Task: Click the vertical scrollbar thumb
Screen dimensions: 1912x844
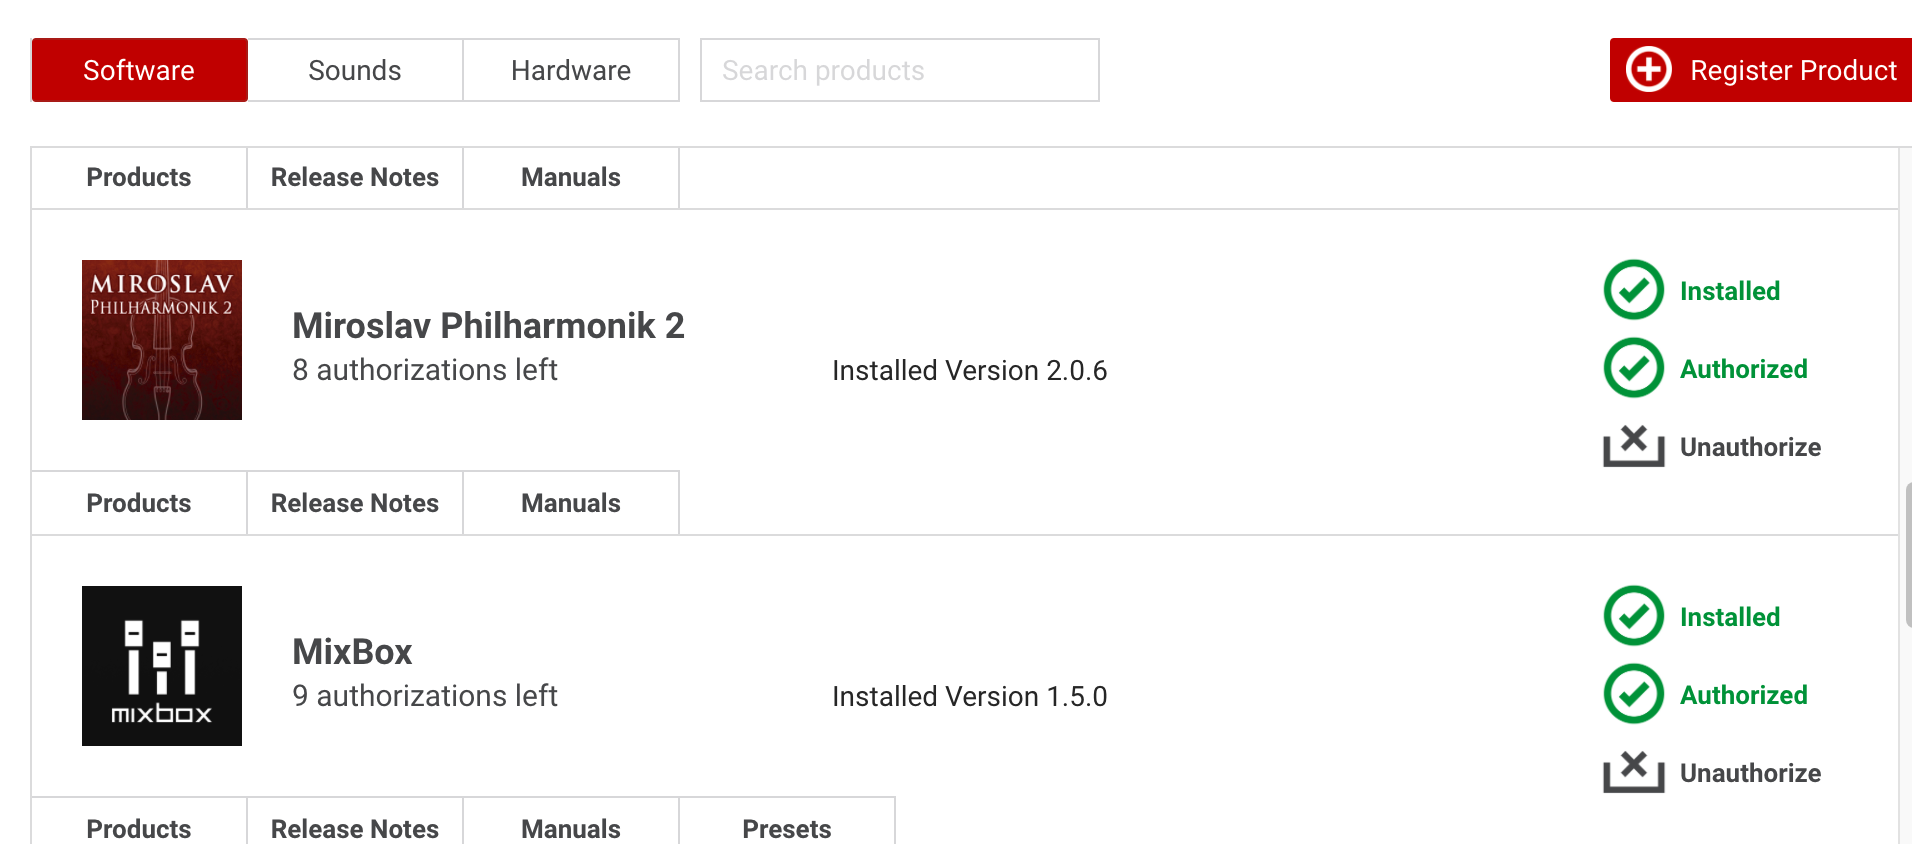Action: 1908,555
